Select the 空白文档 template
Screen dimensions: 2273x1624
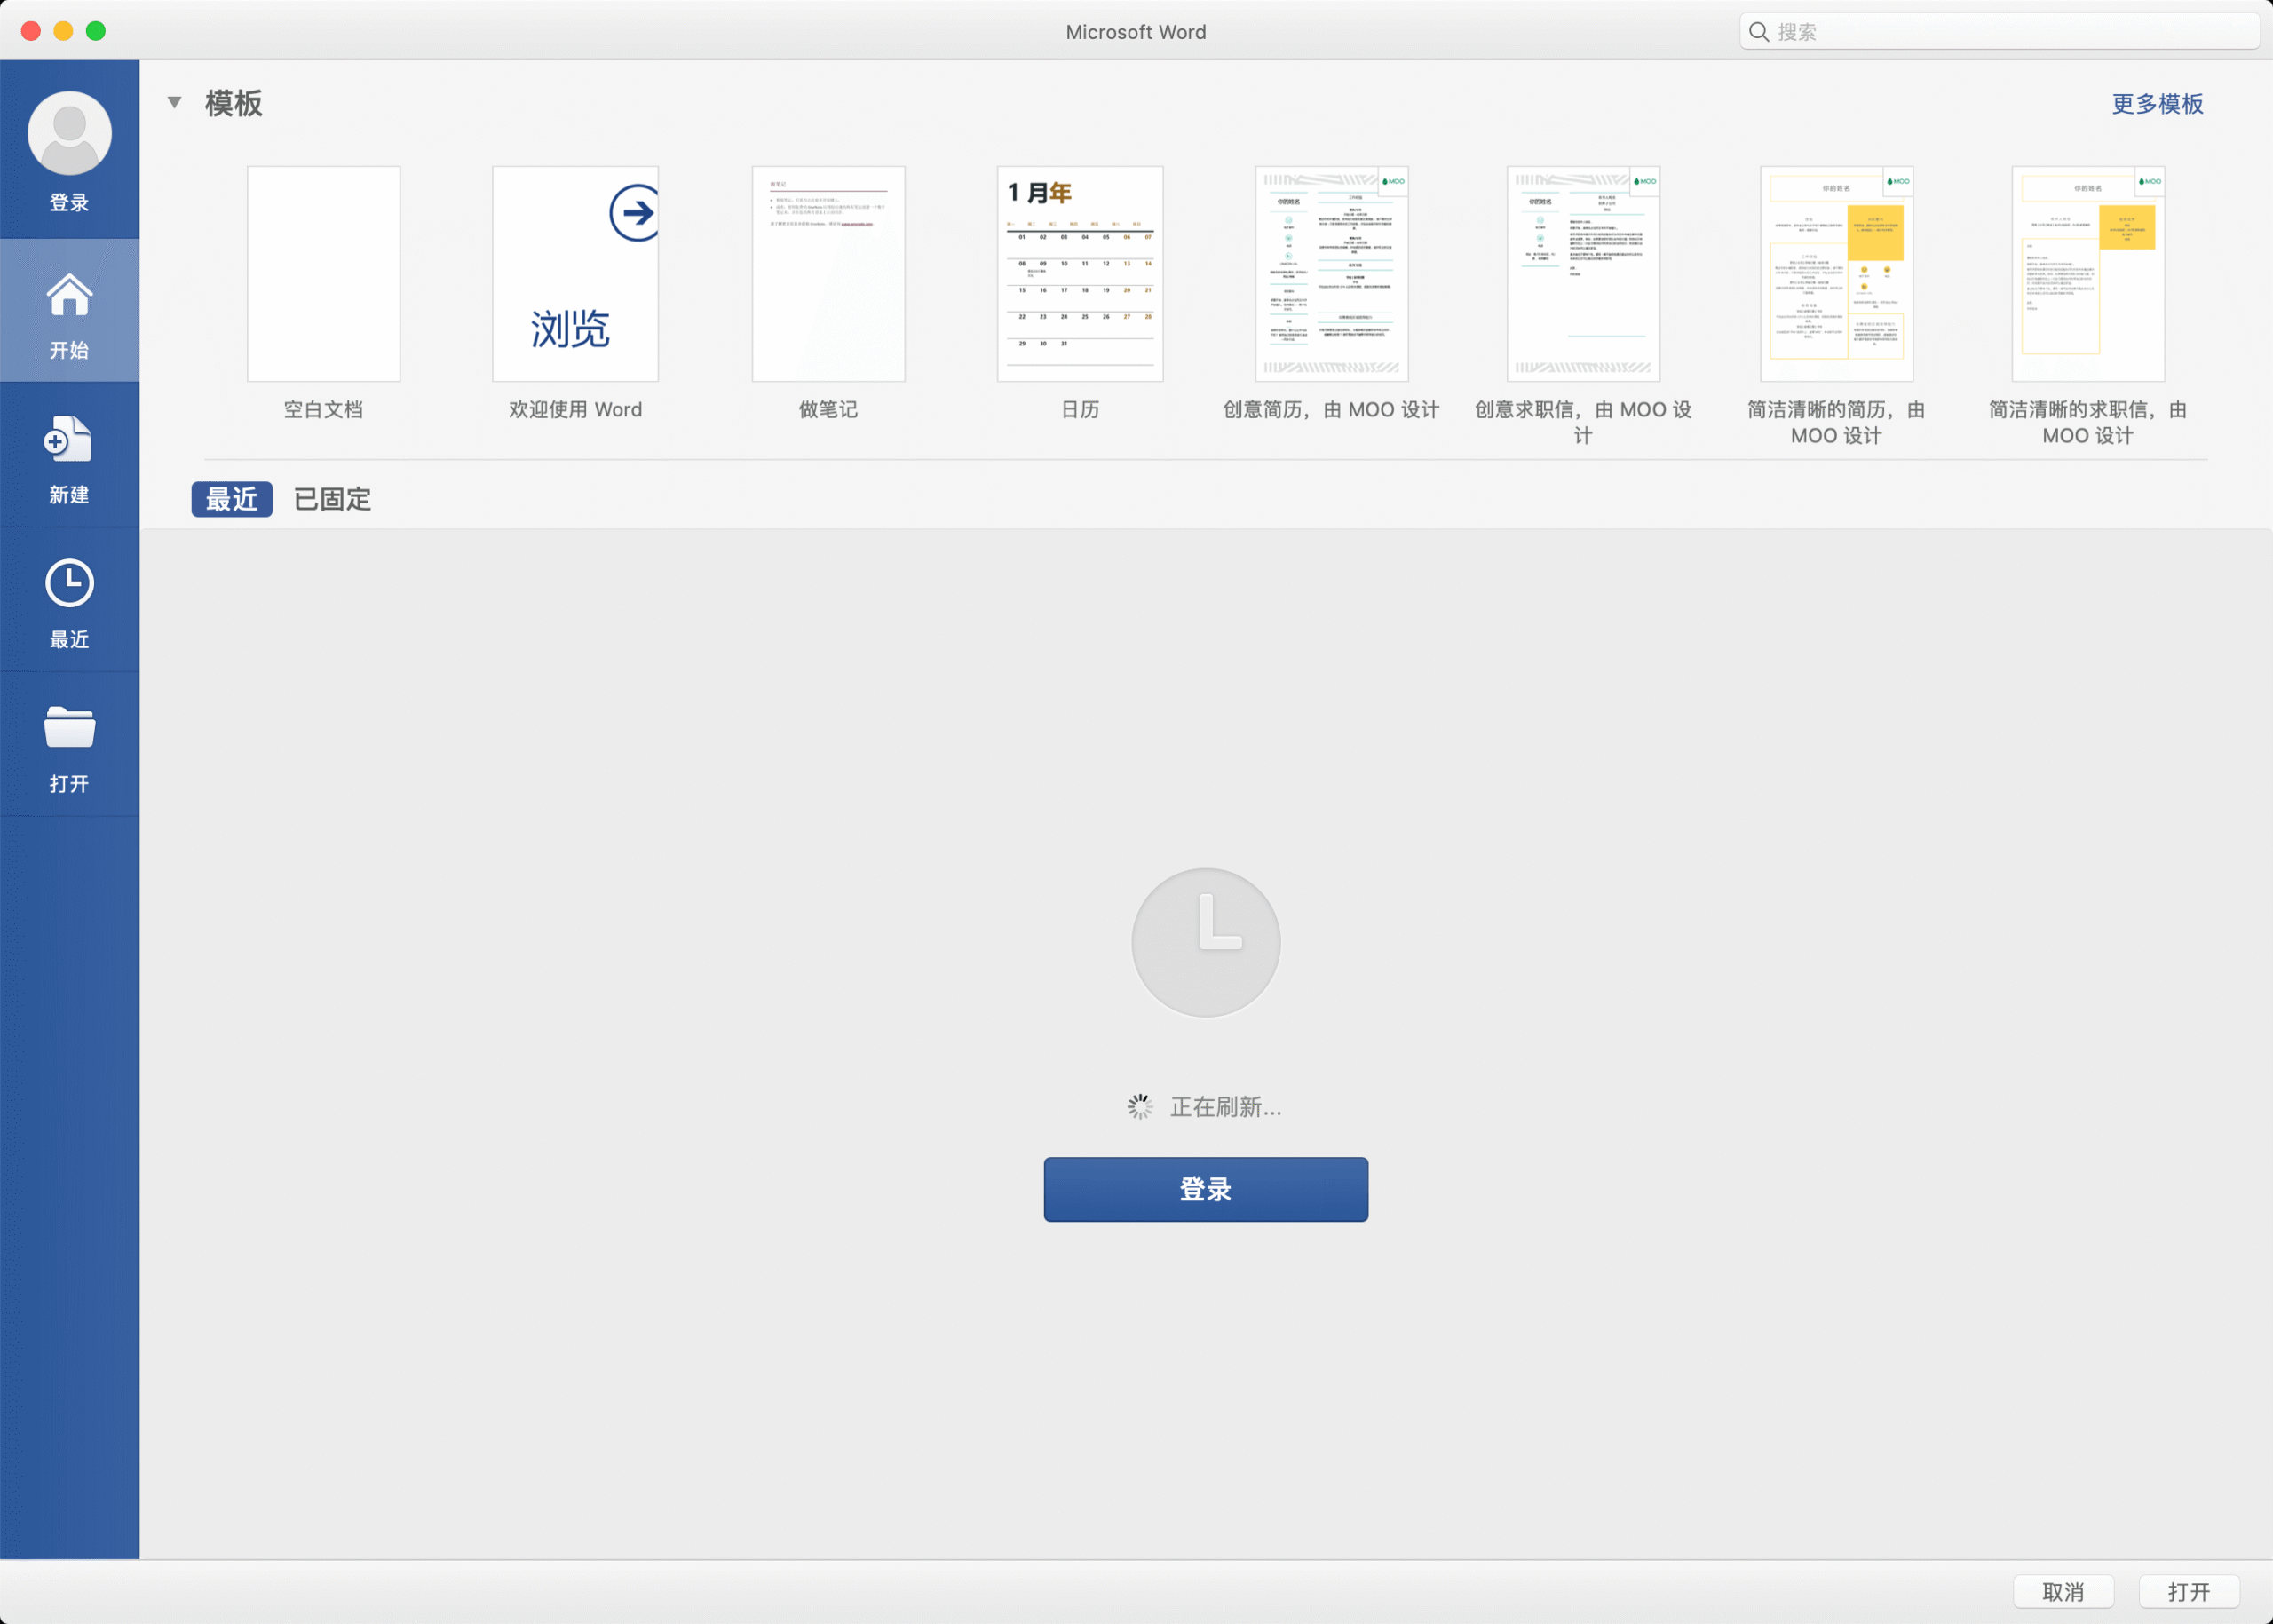(322, 273)
